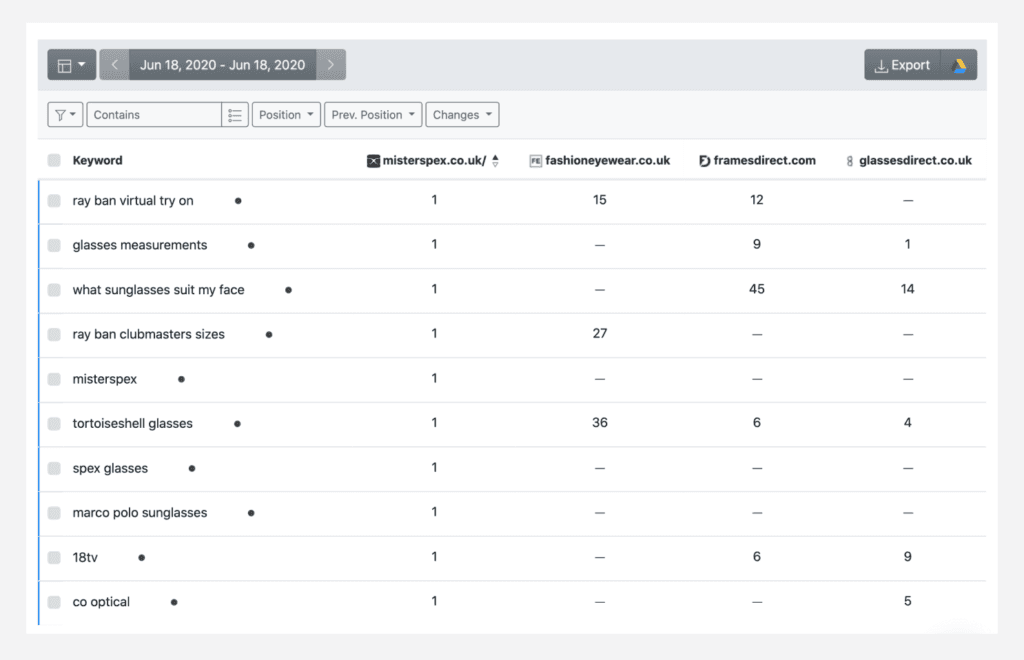This screenshot has height=660, width=1024.
Task: Check the 'misterspex' row checkbox
Action: (54, 379)
